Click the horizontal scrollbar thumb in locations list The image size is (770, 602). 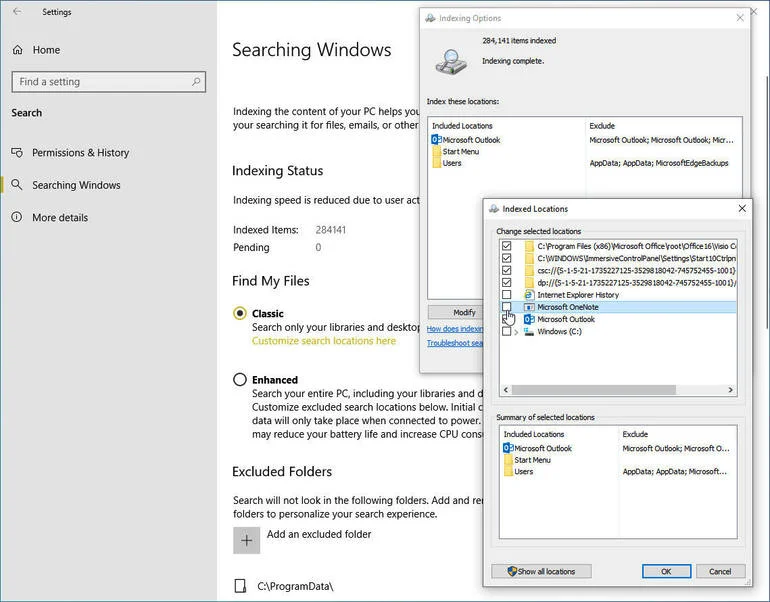(x=594, y=389)
